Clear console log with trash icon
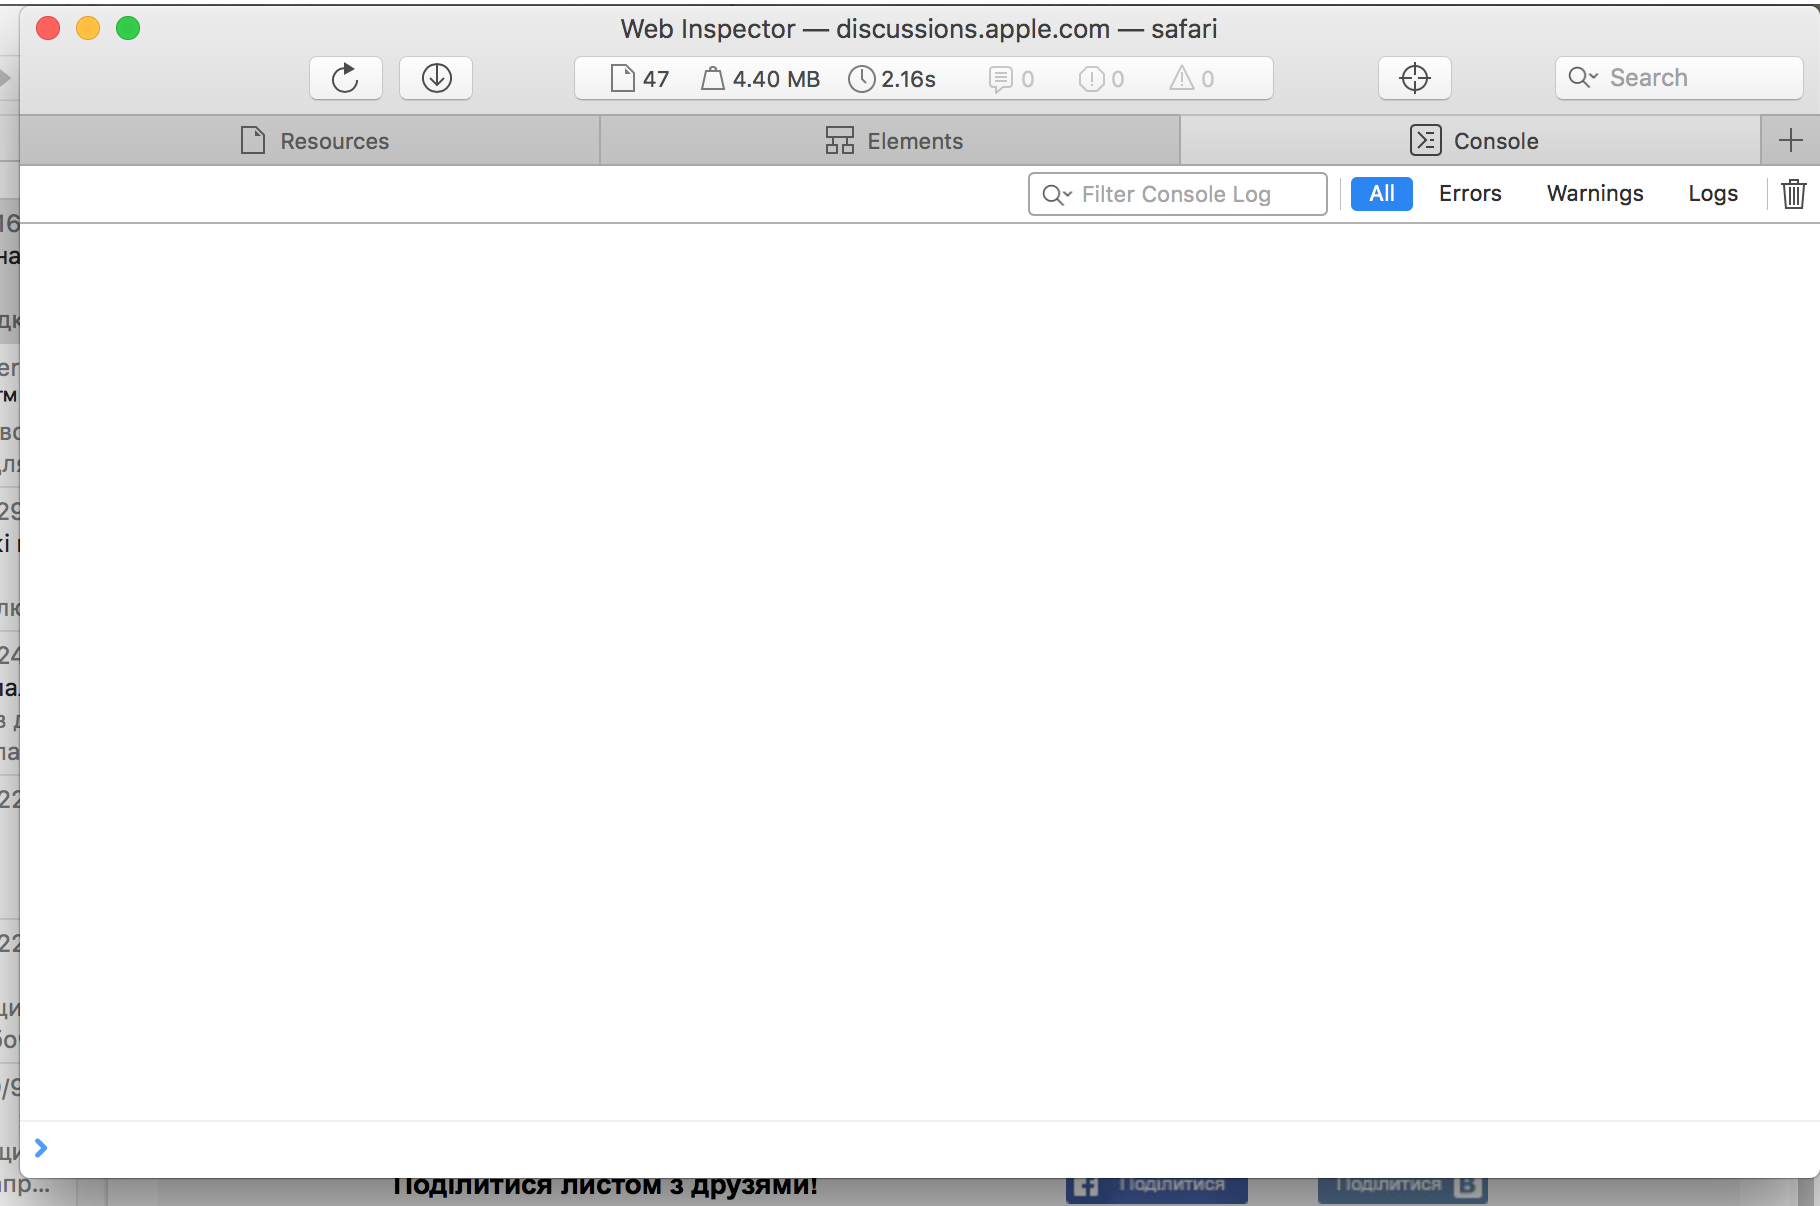This screenshot has width=1820, height=1206. point(1793,194)
